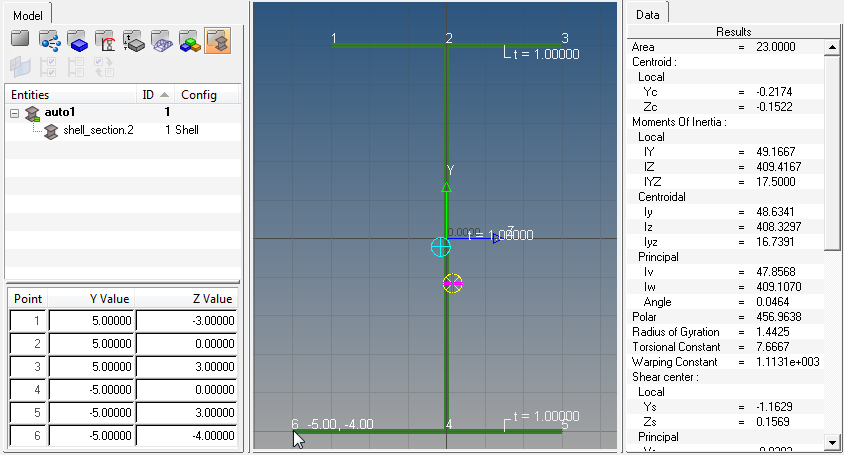Click the grayed-out select all checkboxes icon

48,67
